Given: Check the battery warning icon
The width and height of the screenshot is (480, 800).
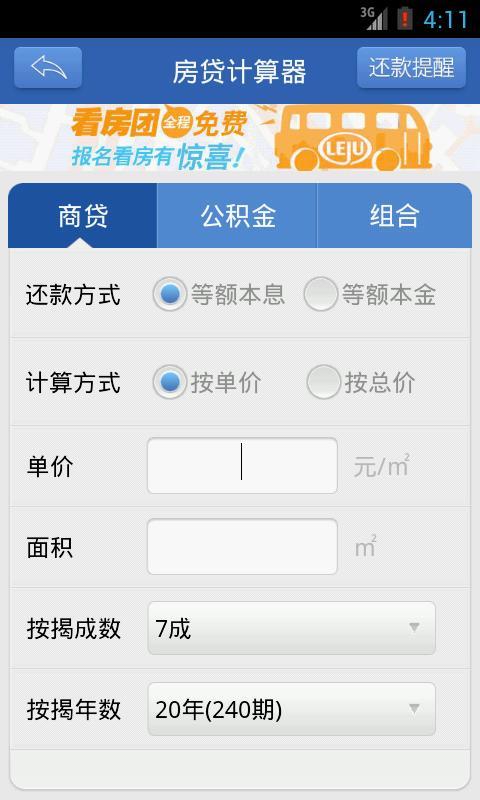Looking at the screenshot, I should click(x=405, y=19).
